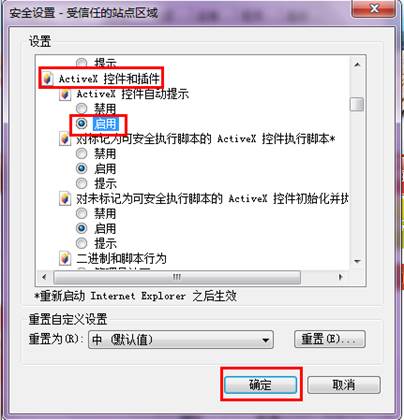Click the vertical scrollbar thumb
Image resolution: width=404 pixels, height=420 pixels.
tap(357, 104)
